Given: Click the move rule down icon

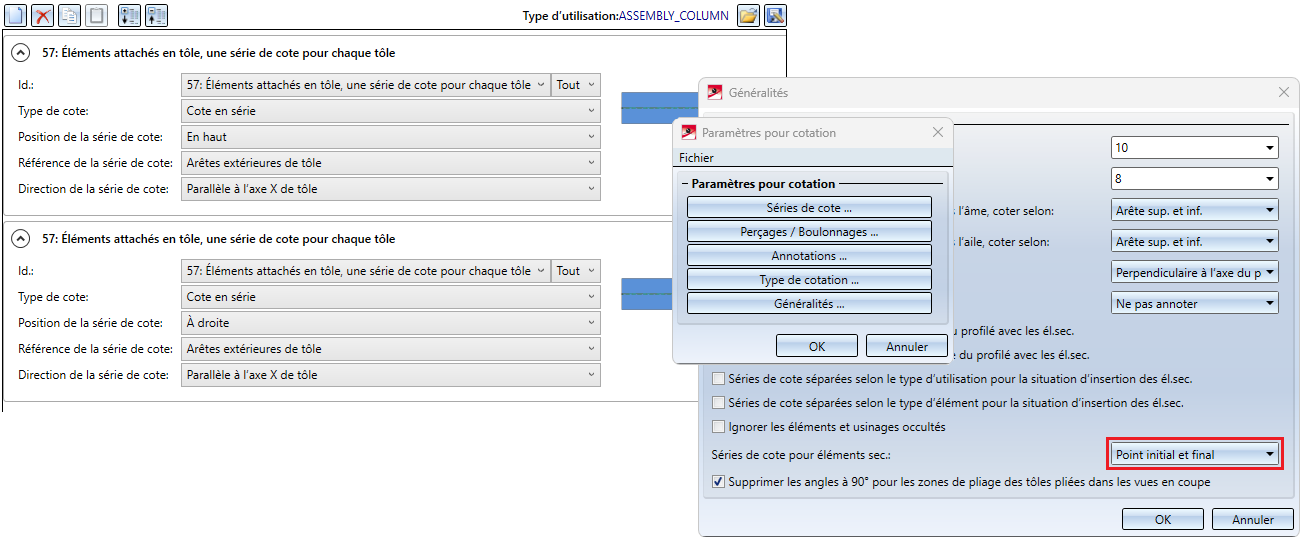Looking at the screenshot, I should coord(129,15).
